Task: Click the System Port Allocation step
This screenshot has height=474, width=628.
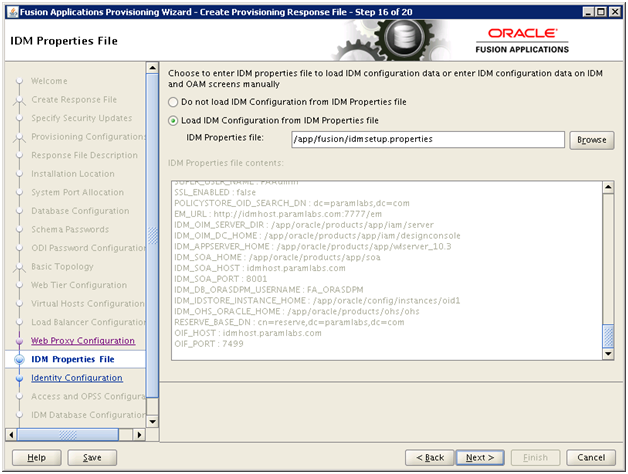Action: click(78, 192)
